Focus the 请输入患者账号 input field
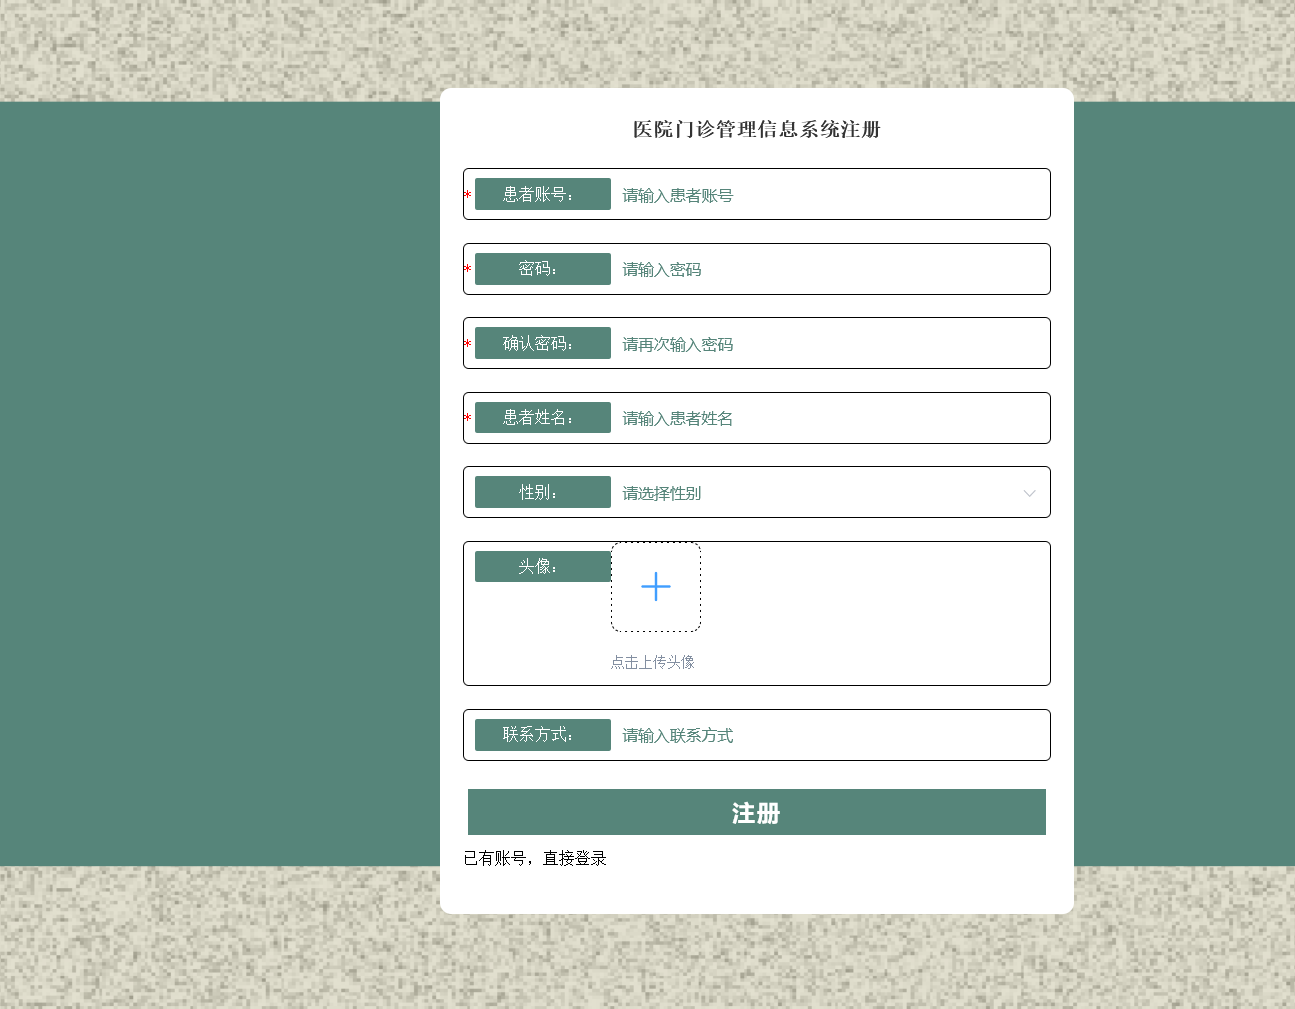The height and width of the screenshot is (1009, 1295). click(x=828, y=195)
